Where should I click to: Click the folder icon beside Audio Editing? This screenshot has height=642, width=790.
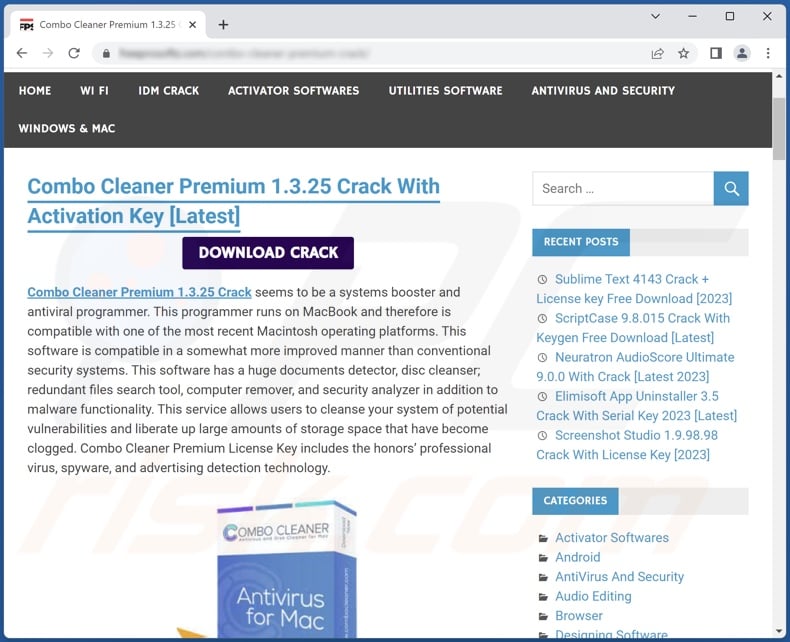pyautogui.click(x=543, y=597)
